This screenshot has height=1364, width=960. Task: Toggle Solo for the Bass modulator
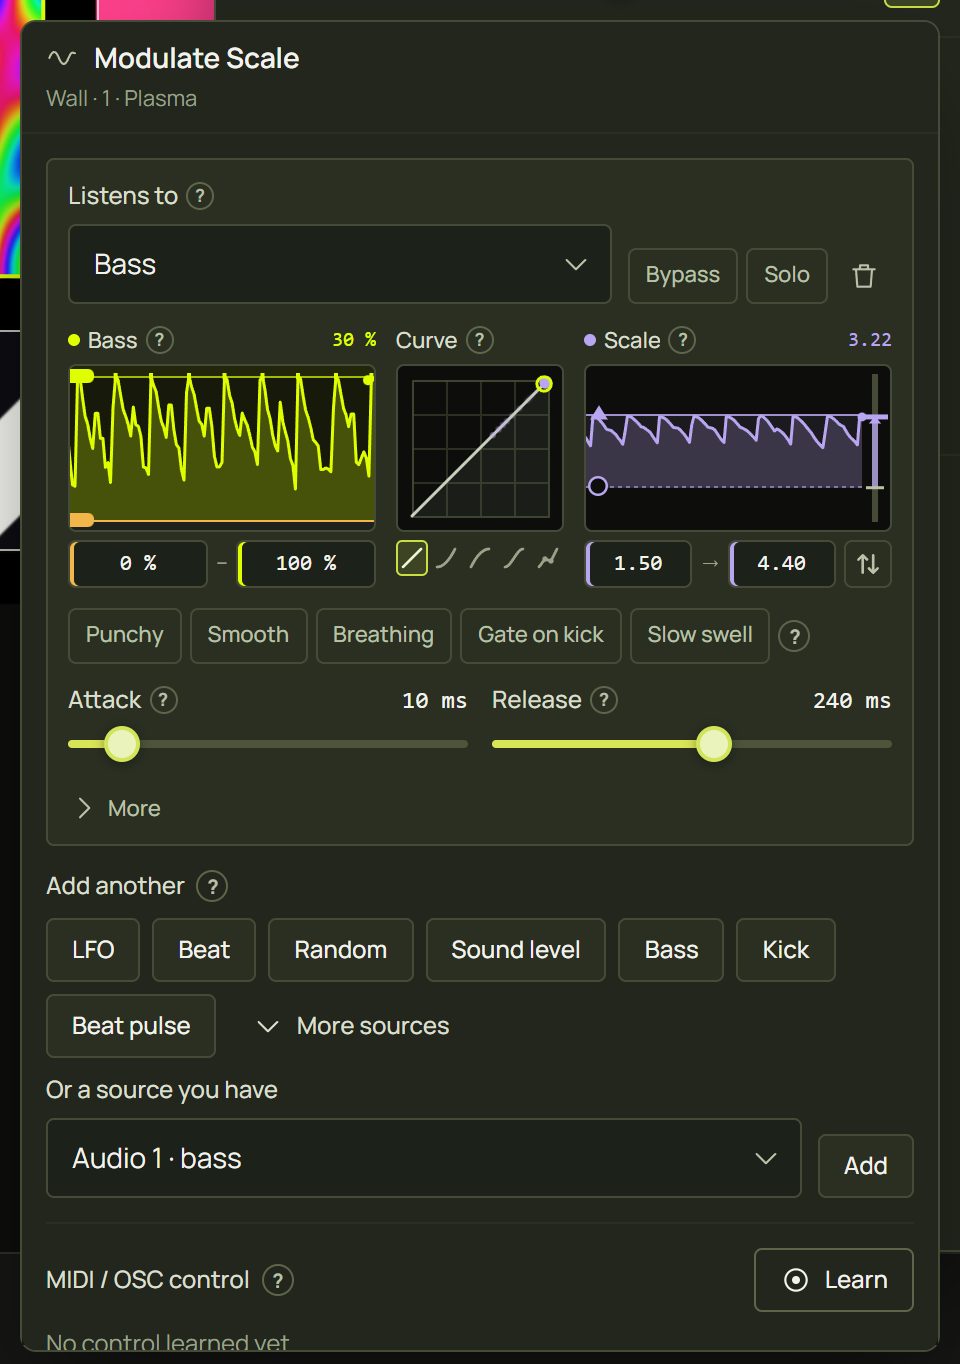(x=787, y=275)
